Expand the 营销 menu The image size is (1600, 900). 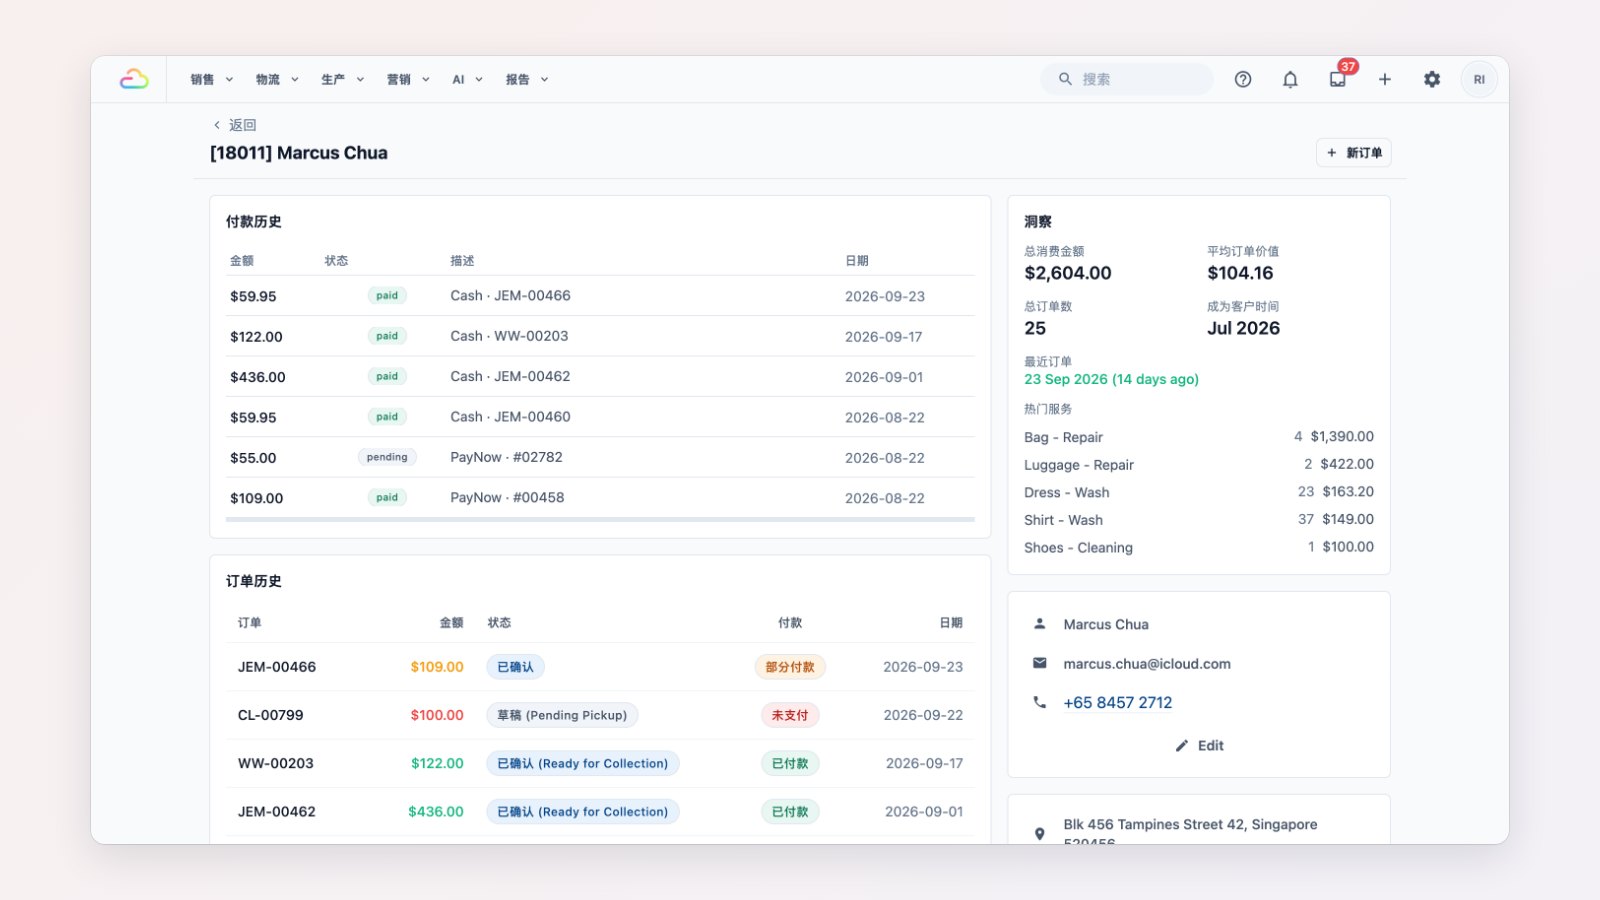pyautogui.click(x=408, y=79)
